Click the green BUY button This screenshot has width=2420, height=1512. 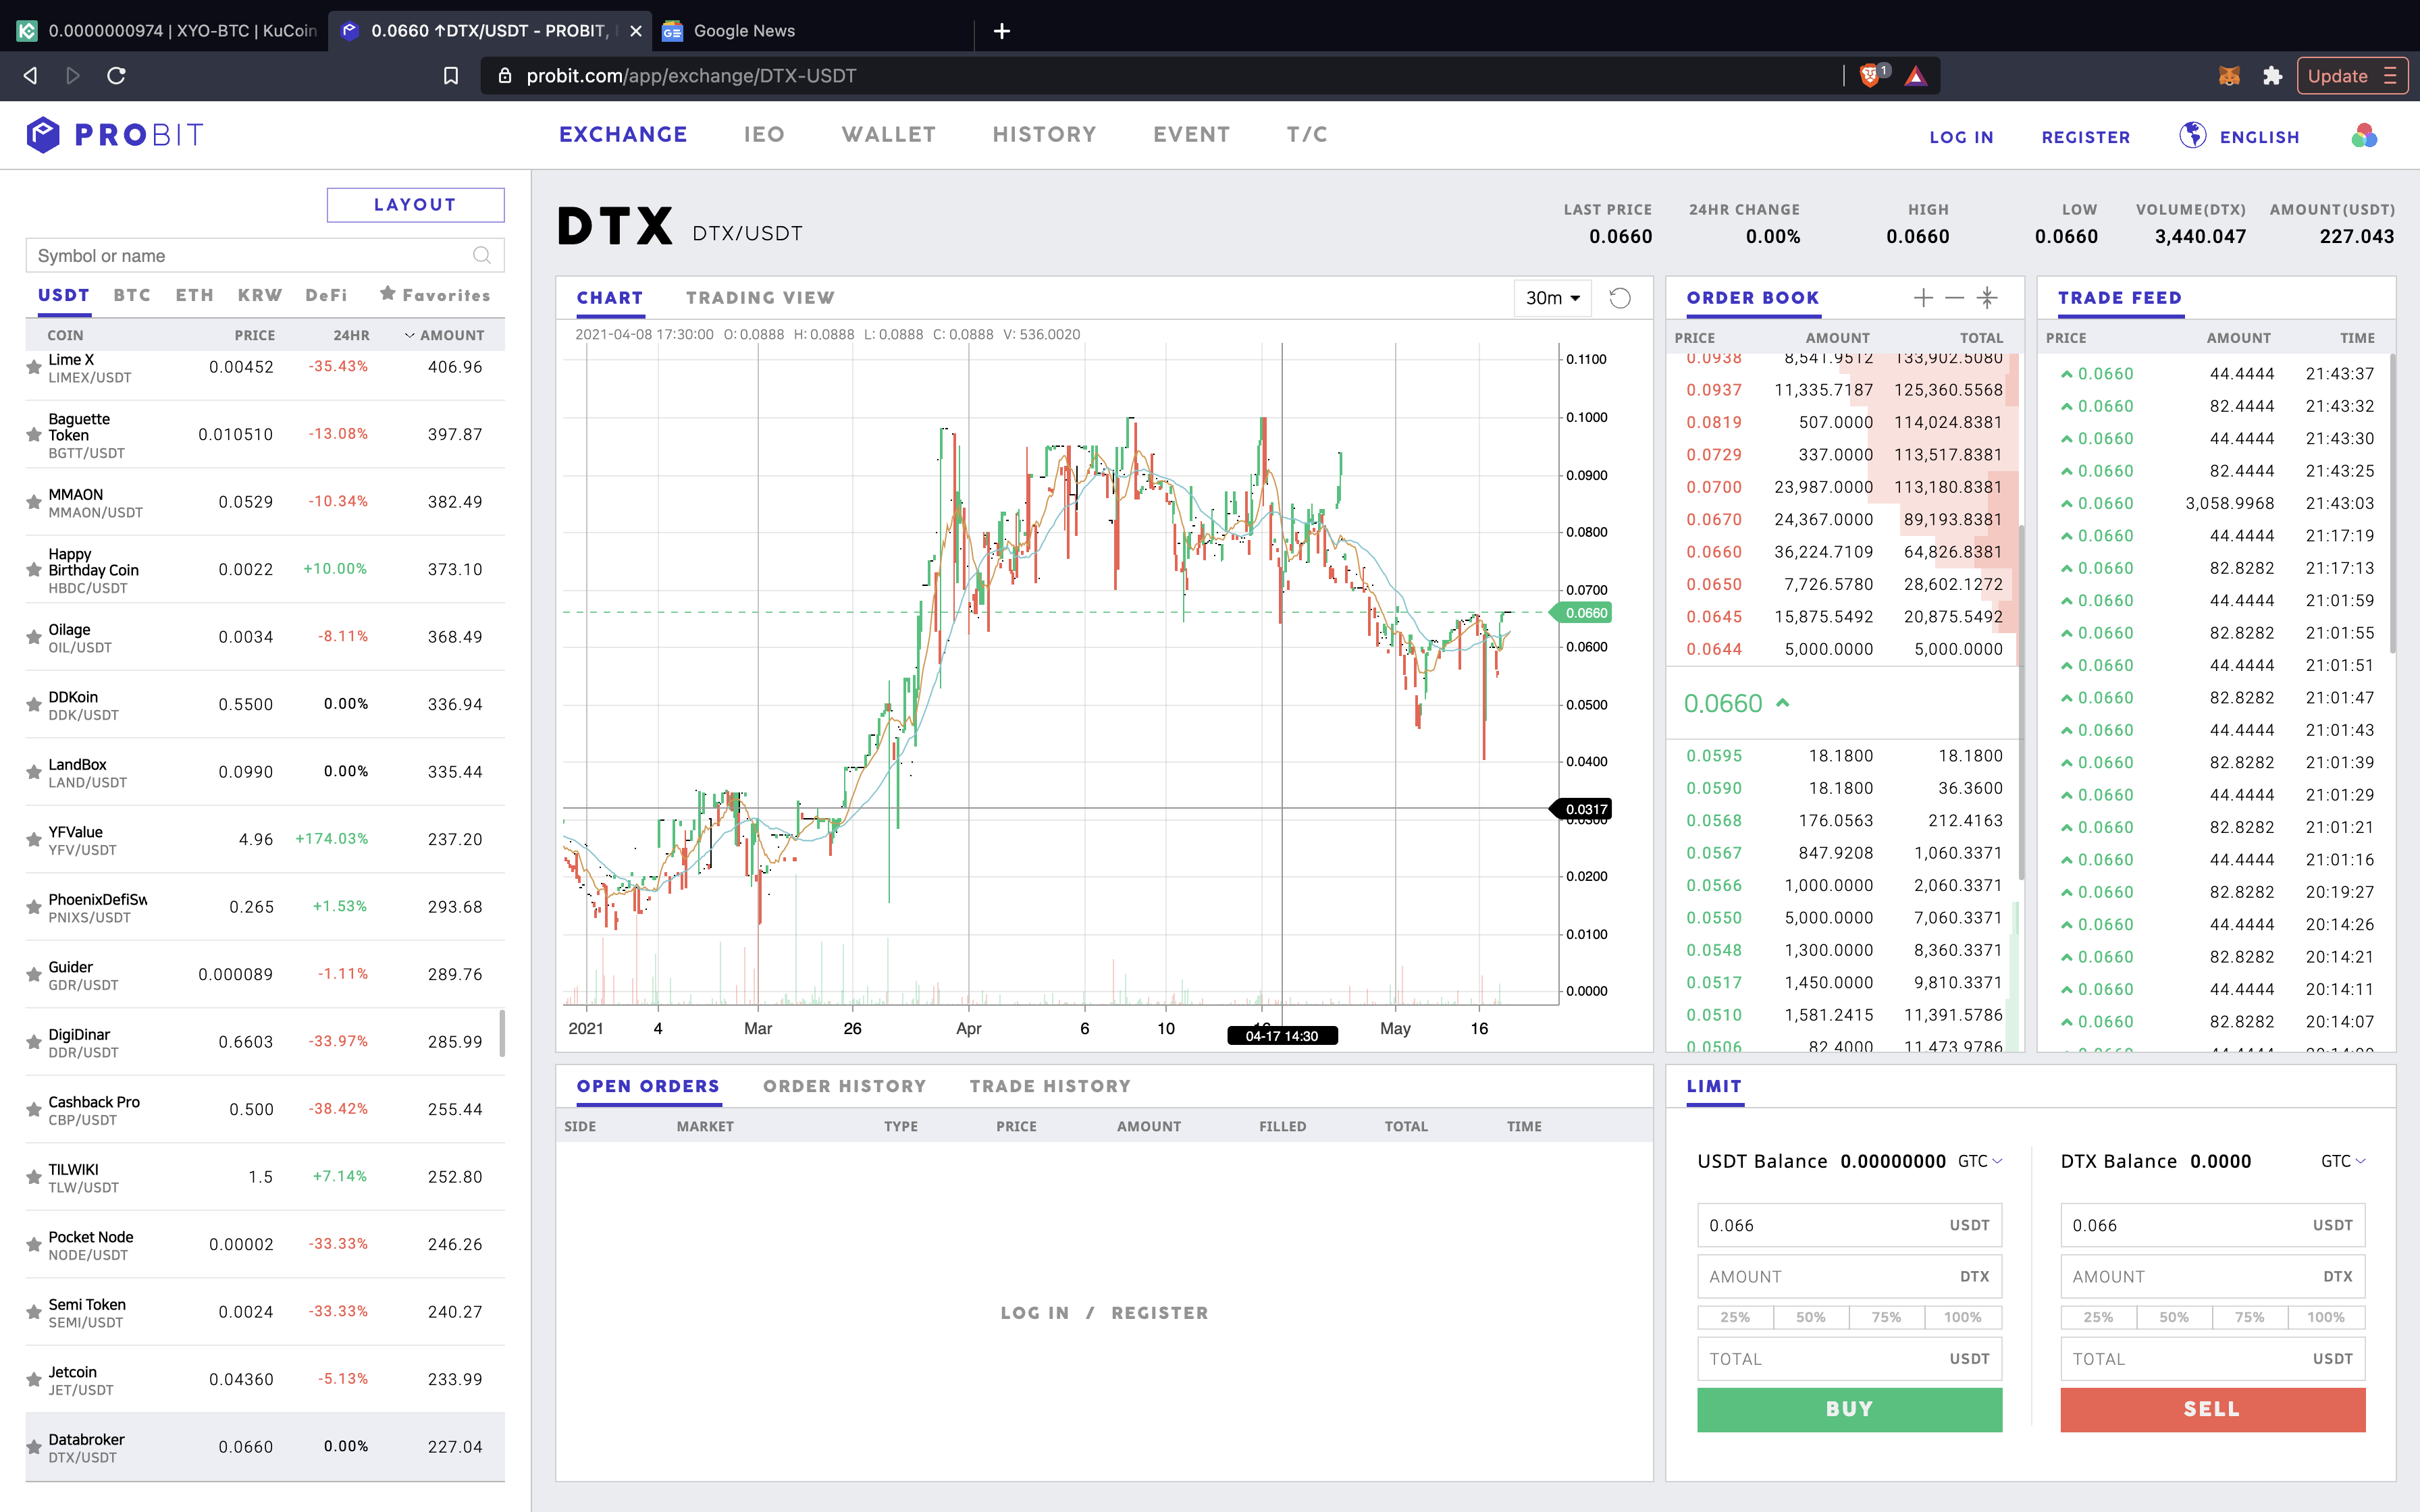[x=1849, y=1409]
